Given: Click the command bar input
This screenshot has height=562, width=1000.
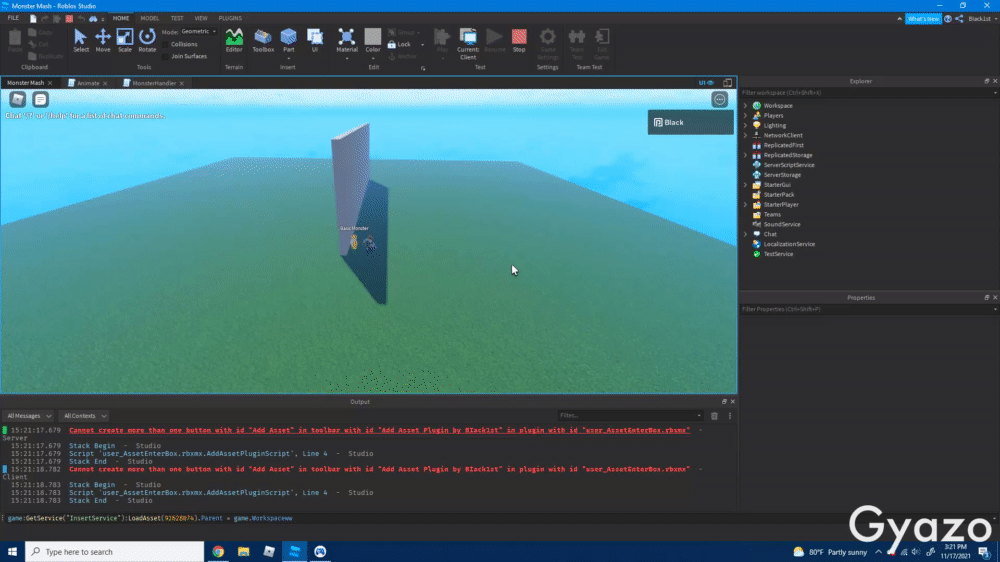Looking at the screenshot, I should 497,519.
